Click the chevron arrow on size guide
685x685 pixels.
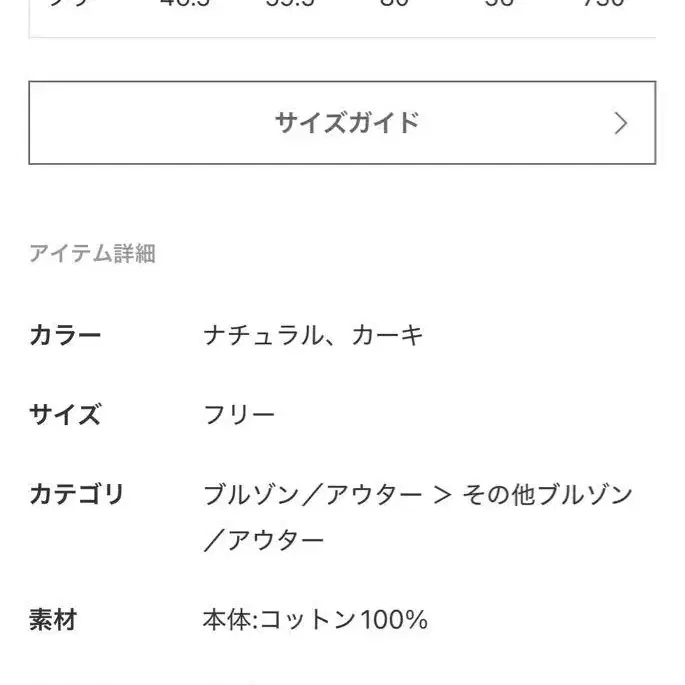[621, 123]
